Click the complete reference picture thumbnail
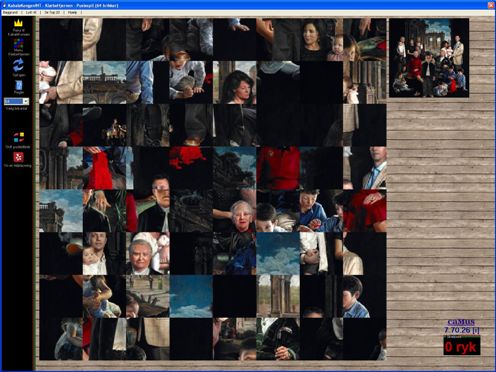Screen dimensions: 496x372 tap(429, 58)
